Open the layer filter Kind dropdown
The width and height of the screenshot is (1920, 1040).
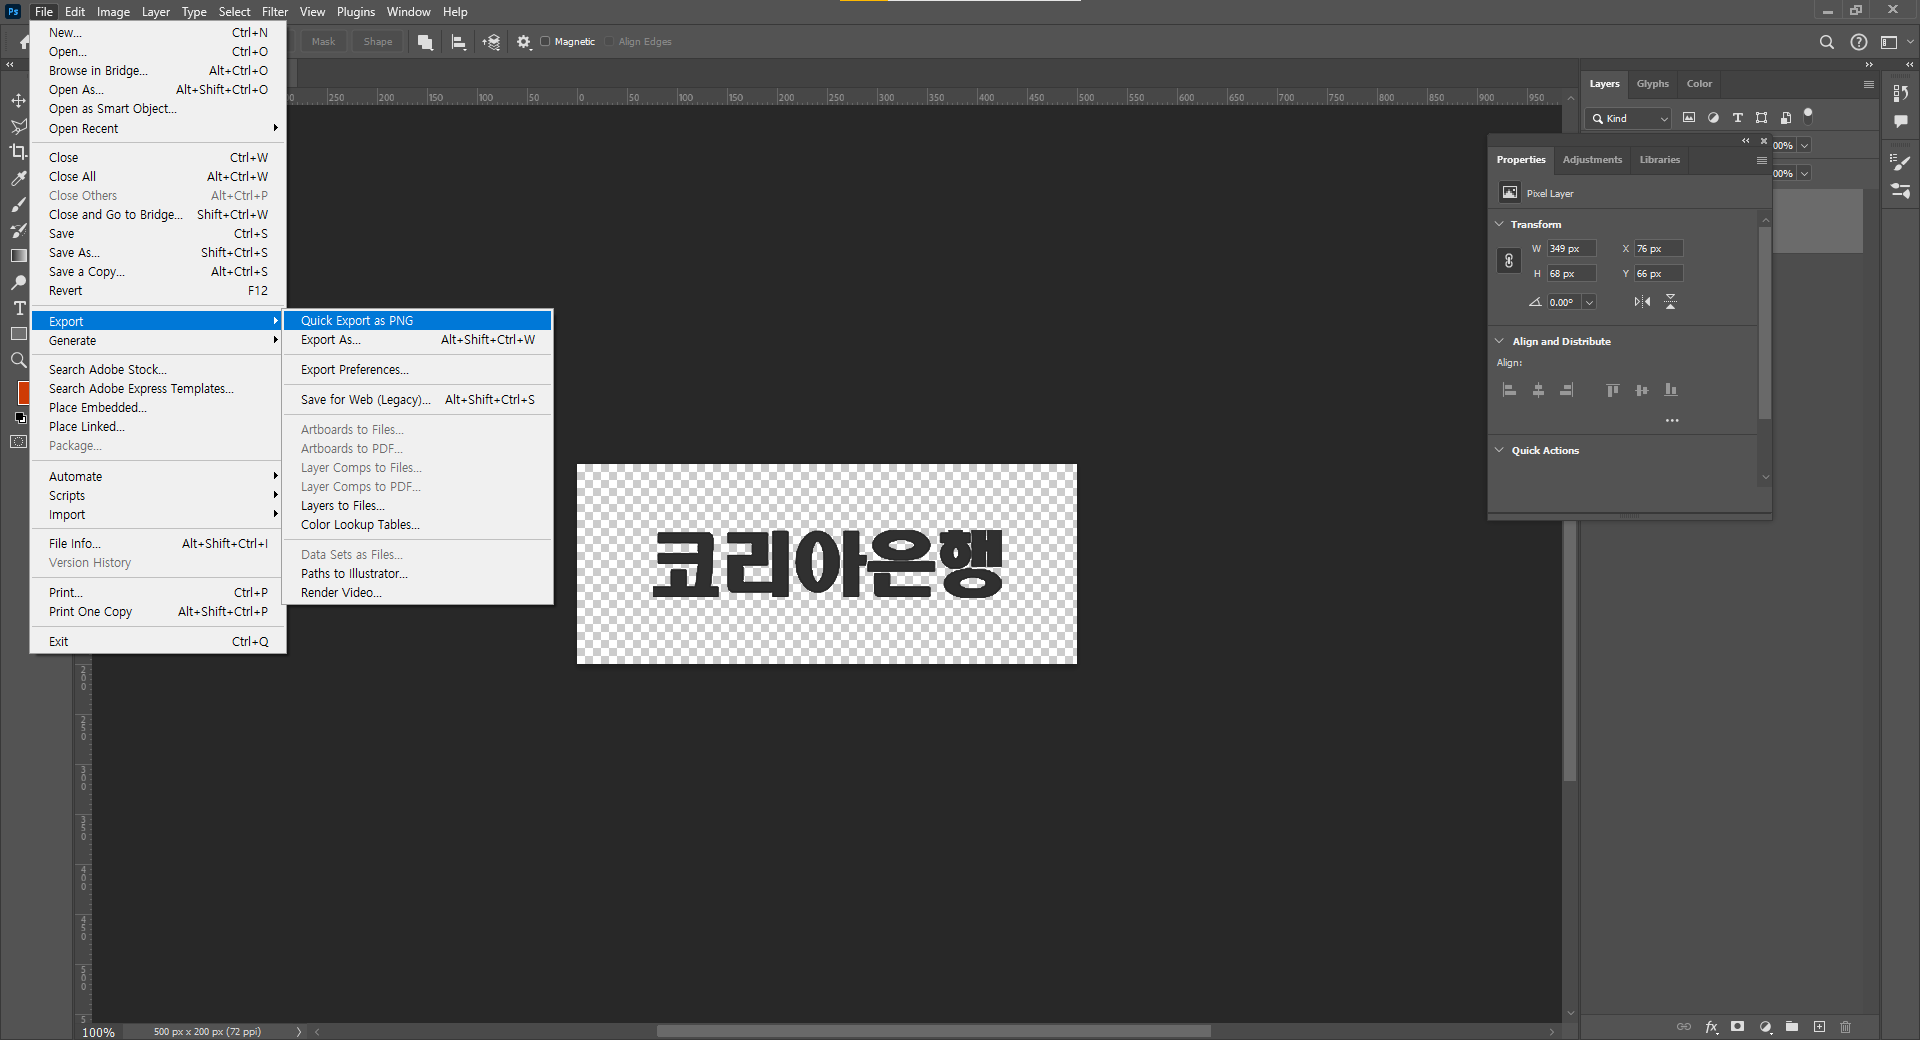pos(1629,118)
